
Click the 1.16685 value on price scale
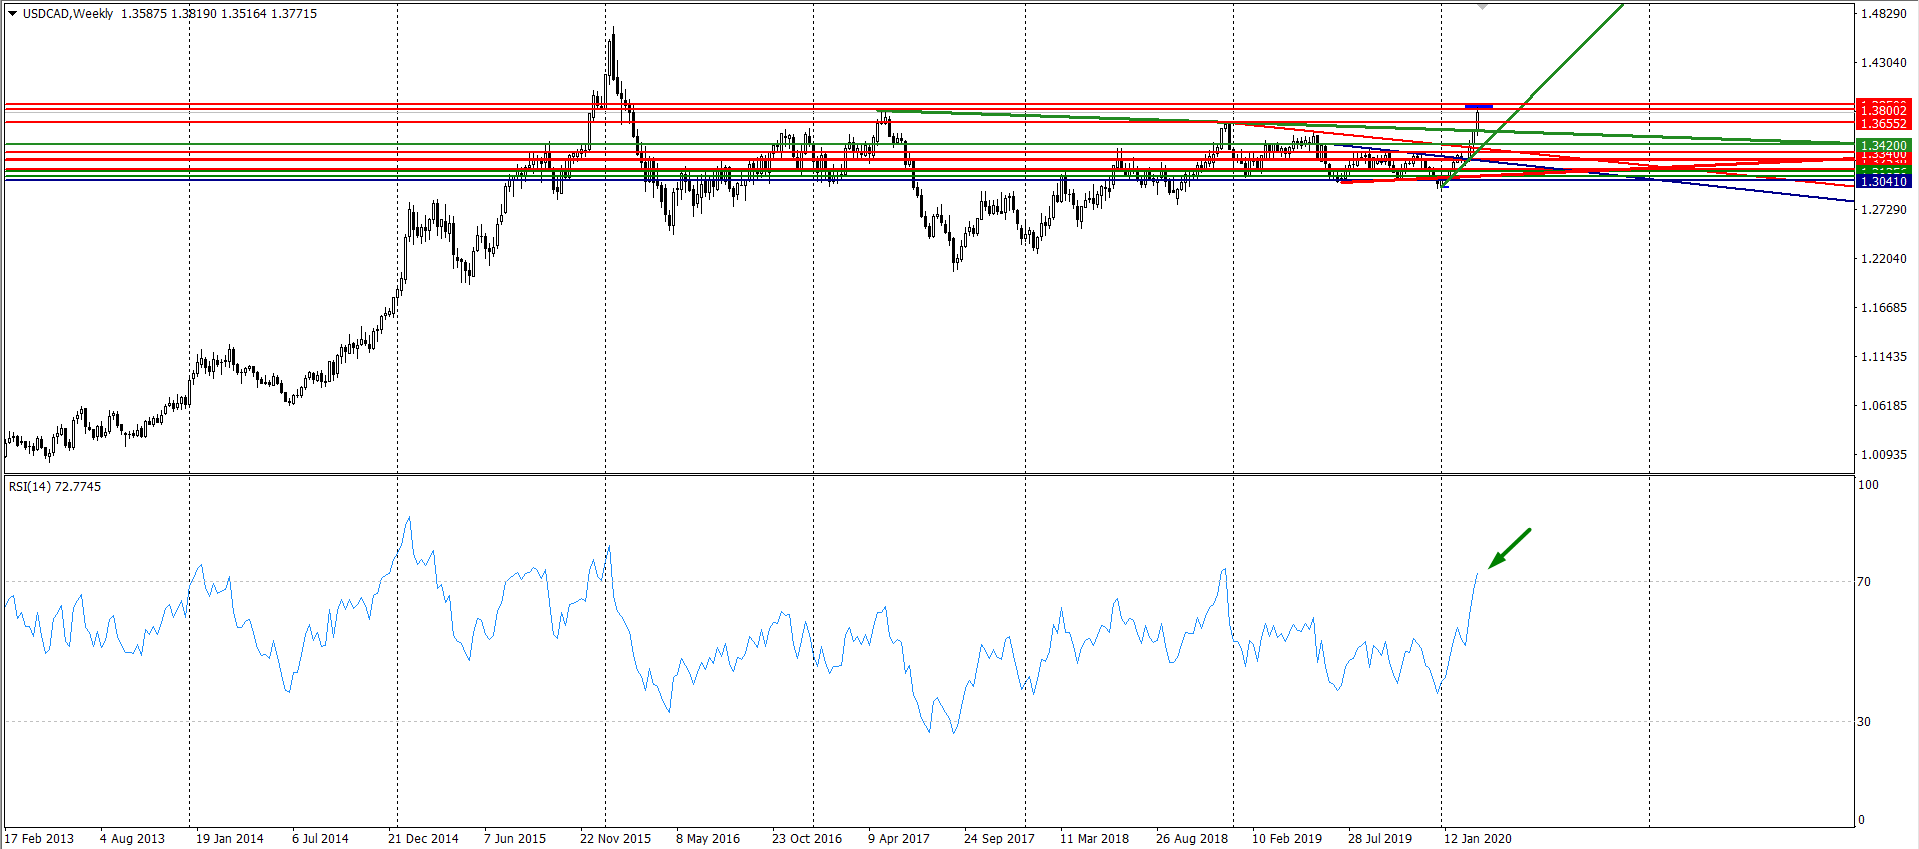(1883, 308)
